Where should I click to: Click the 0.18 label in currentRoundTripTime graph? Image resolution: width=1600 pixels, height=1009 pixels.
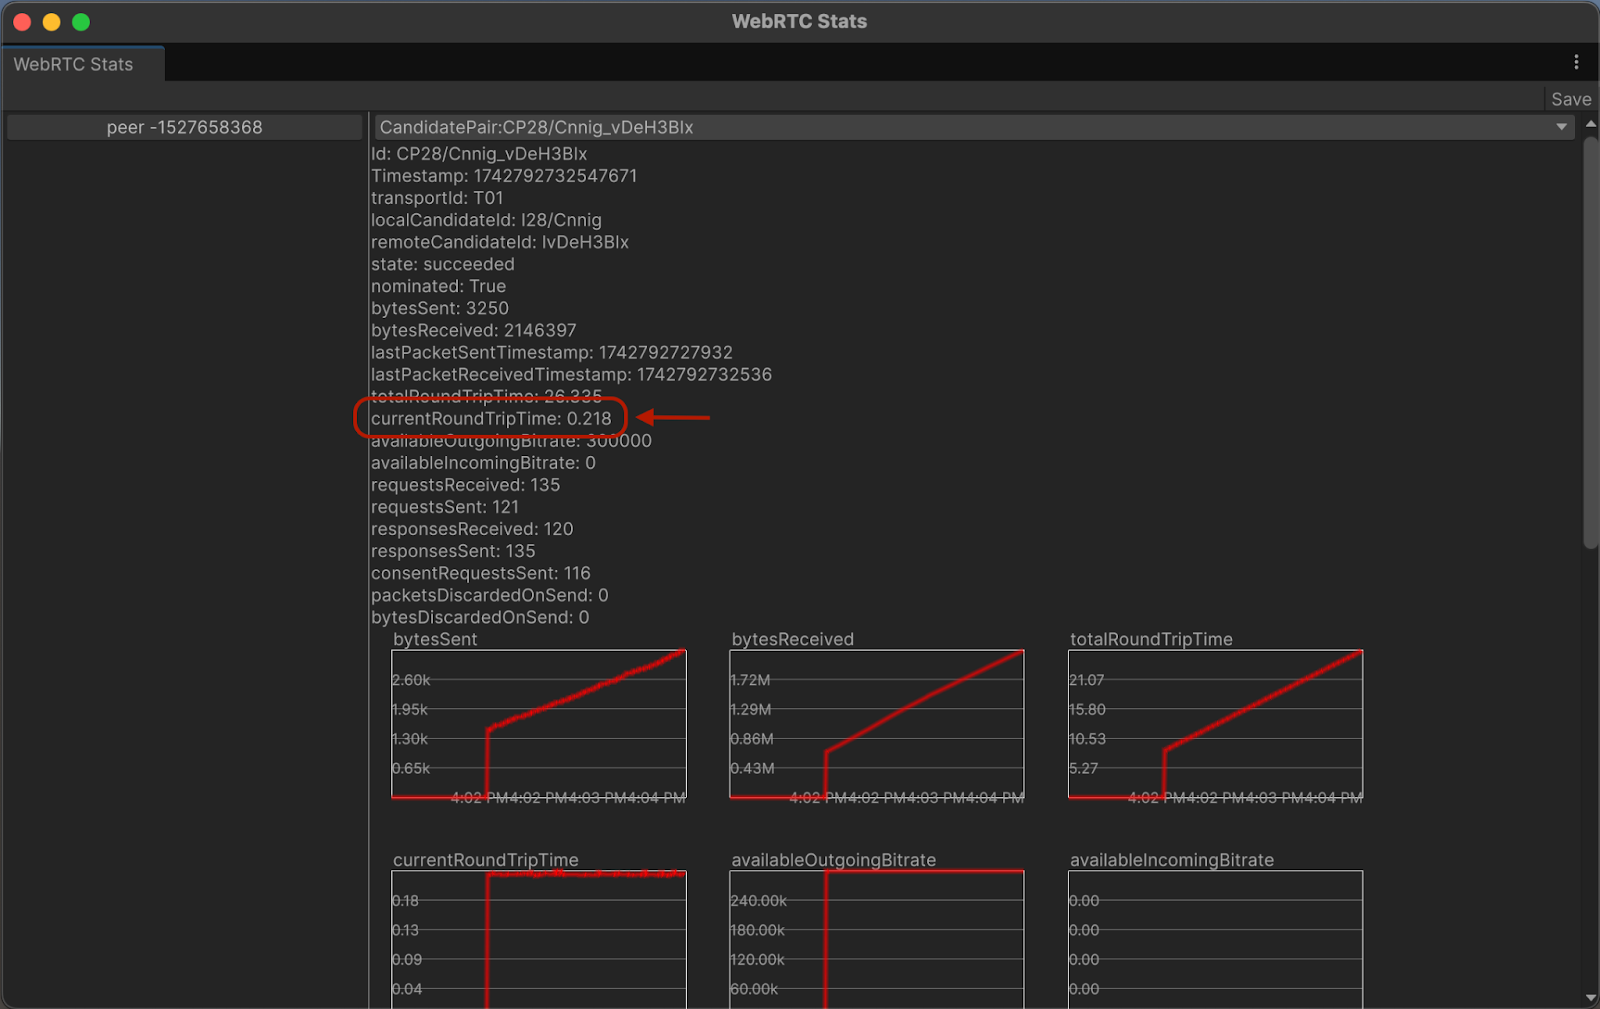405,901
